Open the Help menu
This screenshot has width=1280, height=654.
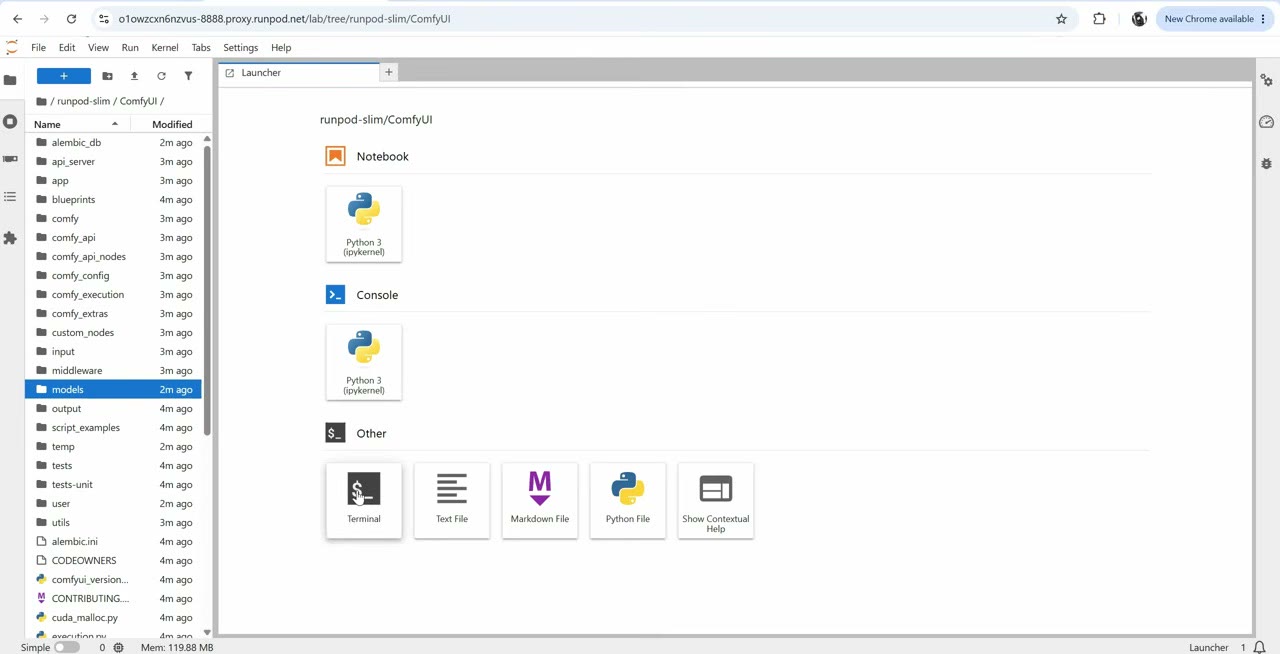point(281,47)
